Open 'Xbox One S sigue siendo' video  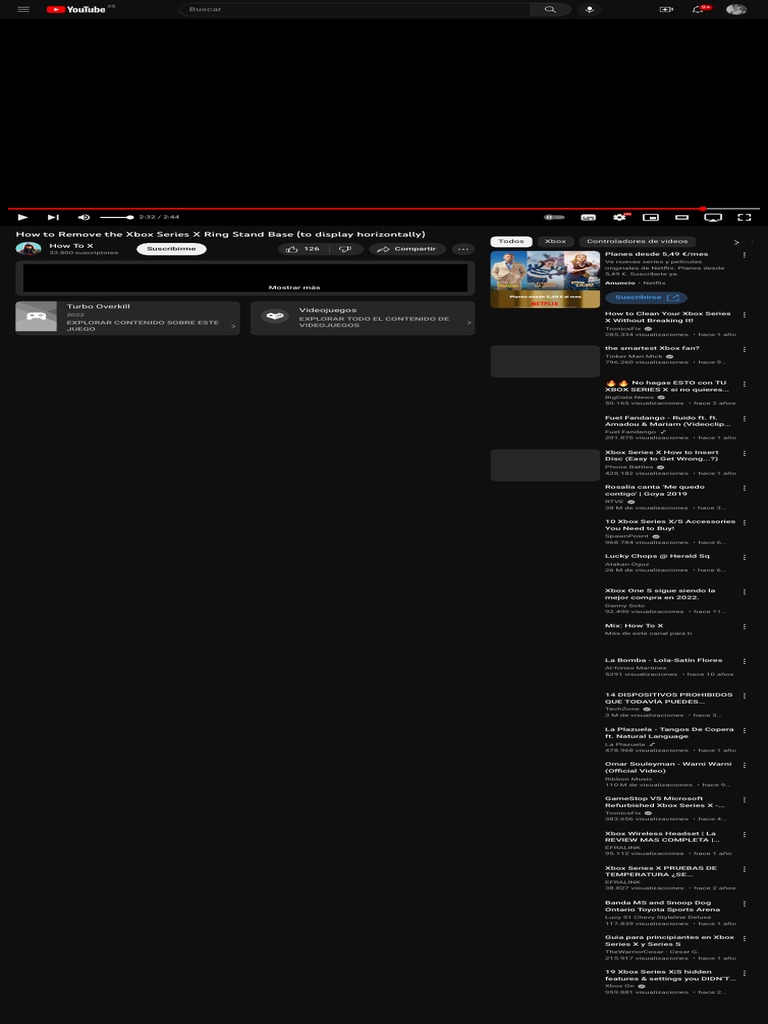tap(660, 594)
